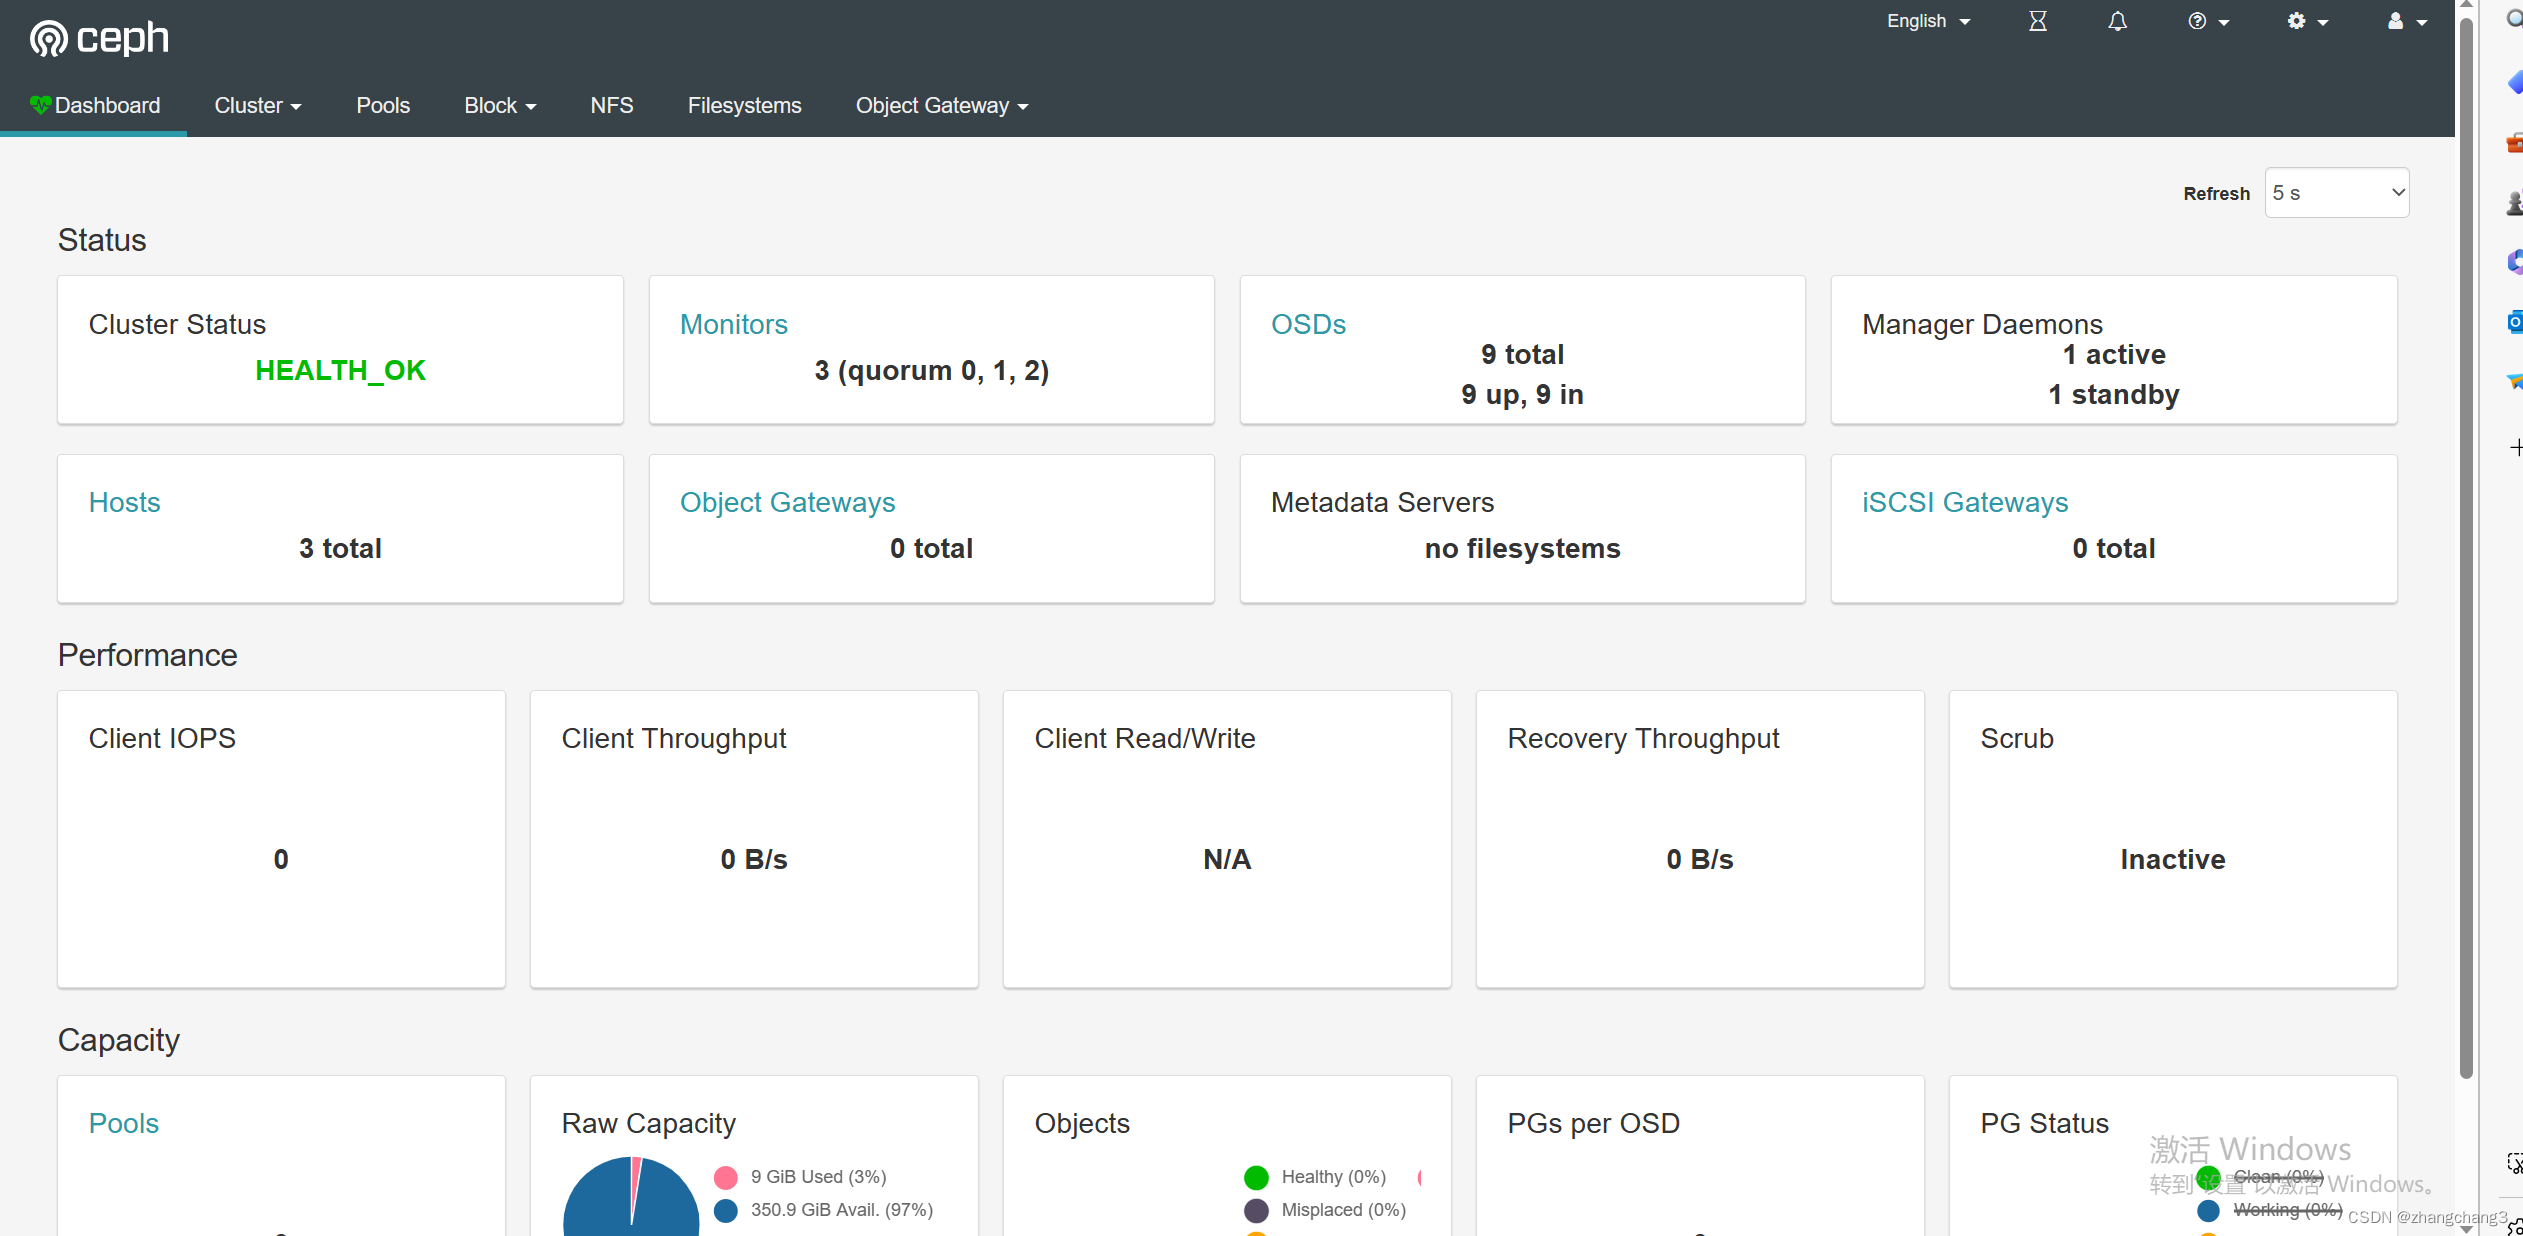Expand the Cluster menu dropdown
Image resolution: width=2523 pixels, height=1236 pixels.
point(257,105)
